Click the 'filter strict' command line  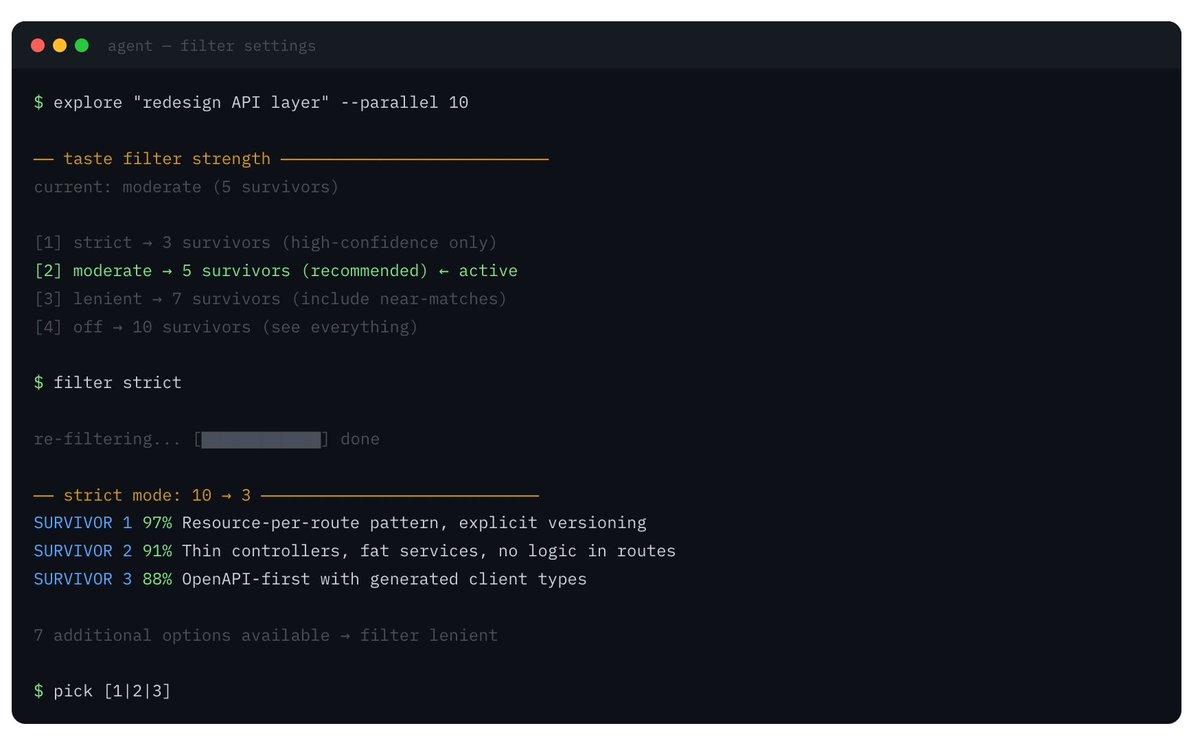coord(117,383)
